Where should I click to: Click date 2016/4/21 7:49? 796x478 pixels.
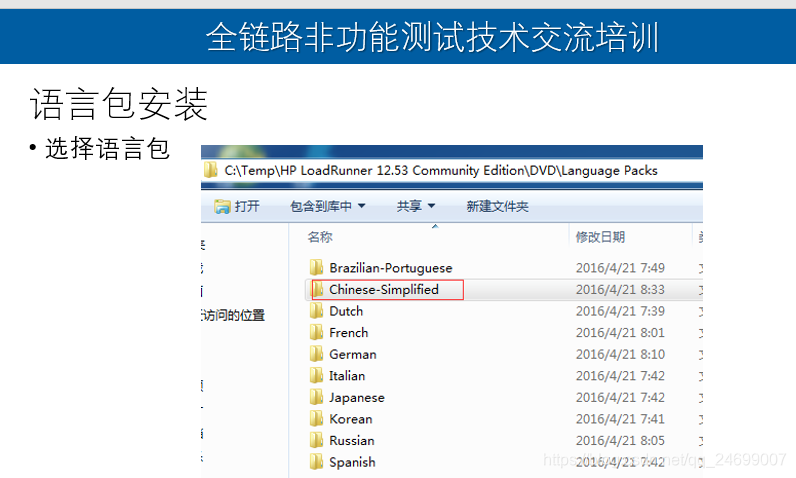[x=620, y=267]
